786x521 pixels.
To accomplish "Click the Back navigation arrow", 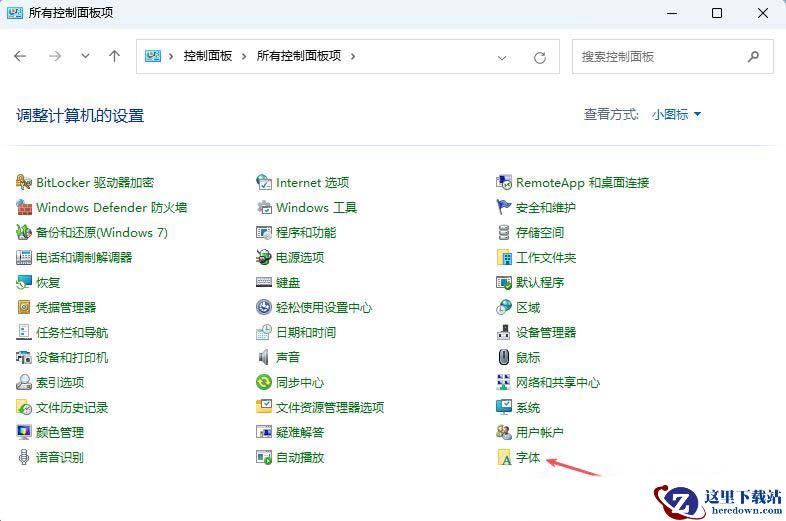I will [20, 56].
